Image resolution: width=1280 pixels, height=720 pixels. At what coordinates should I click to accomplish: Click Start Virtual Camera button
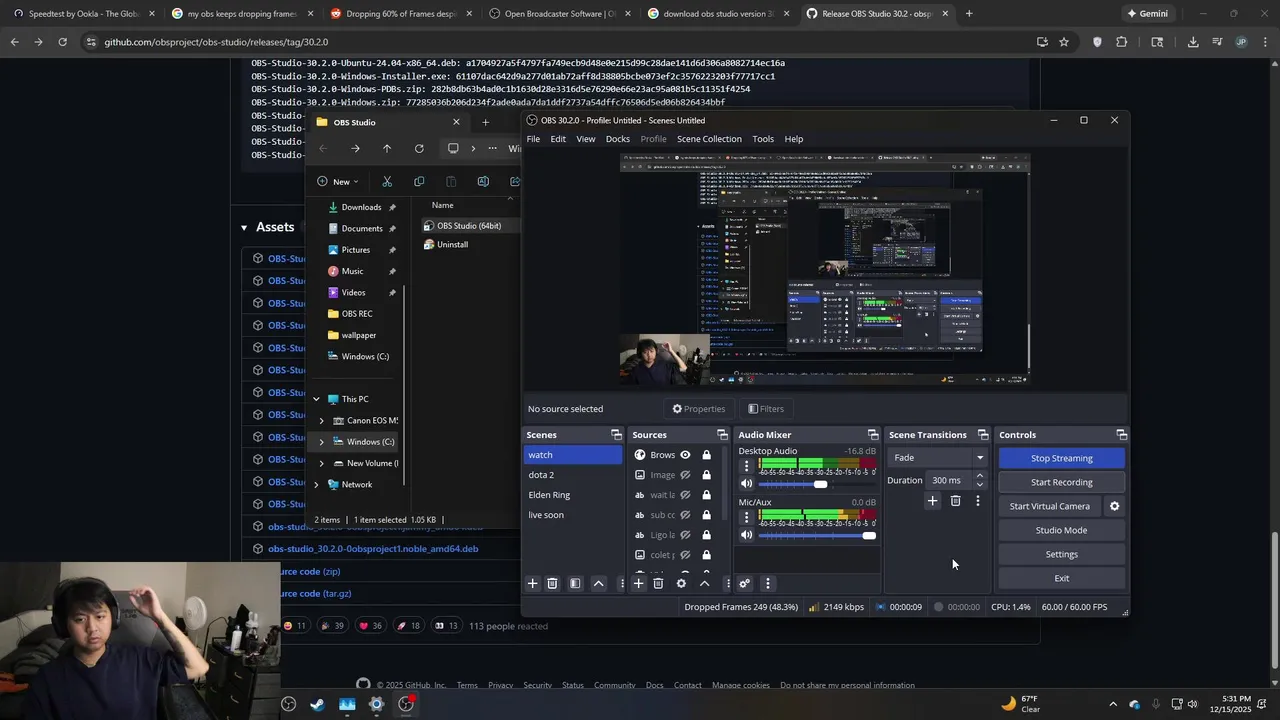[1049, 506]
